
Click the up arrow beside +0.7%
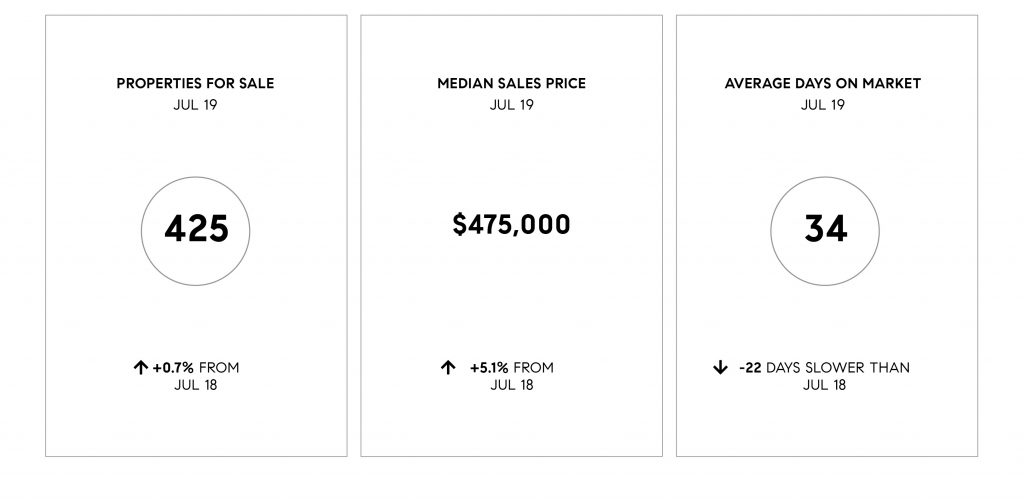pos(140,368)
